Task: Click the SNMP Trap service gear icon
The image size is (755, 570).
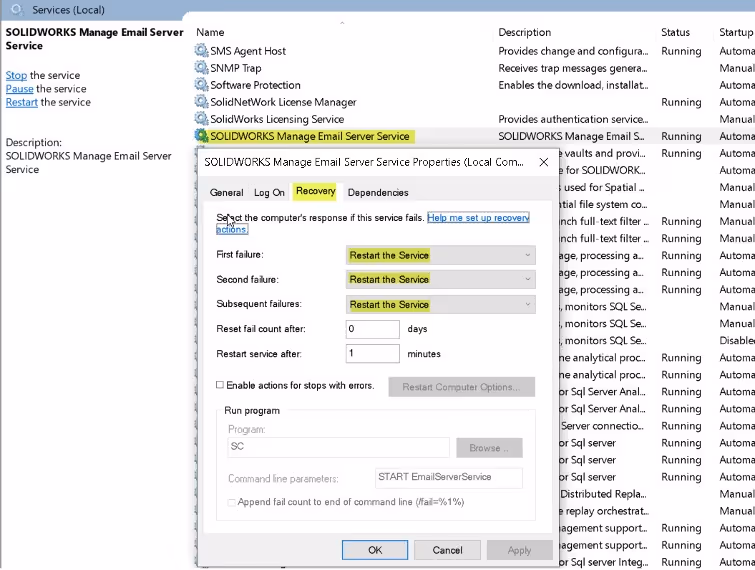Action: pyautogui.click(x=201, y=67)
